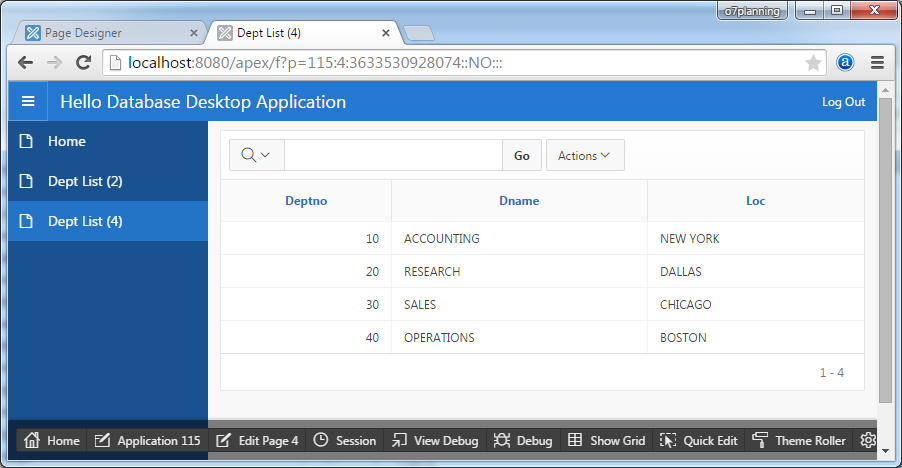902x468 pixels.
Task: Click Deptno value 30
Action: click(x=372, y=305)
